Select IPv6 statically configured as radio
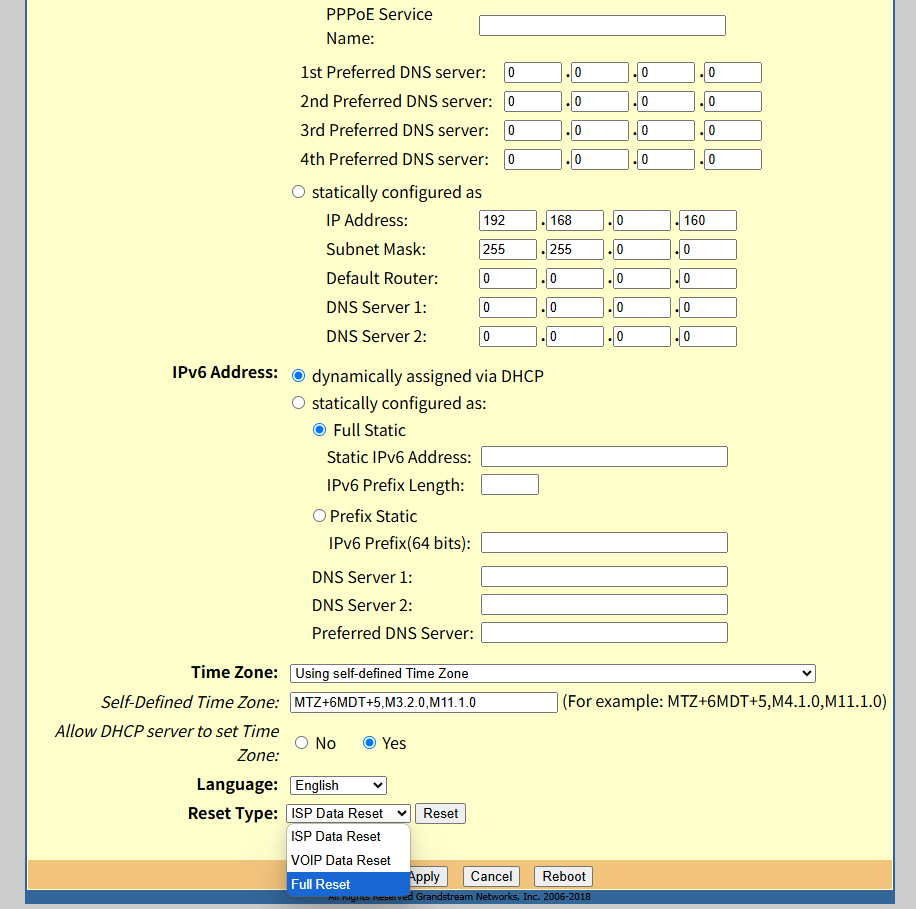This screenshot has width=916, height=909. (299, 403)
